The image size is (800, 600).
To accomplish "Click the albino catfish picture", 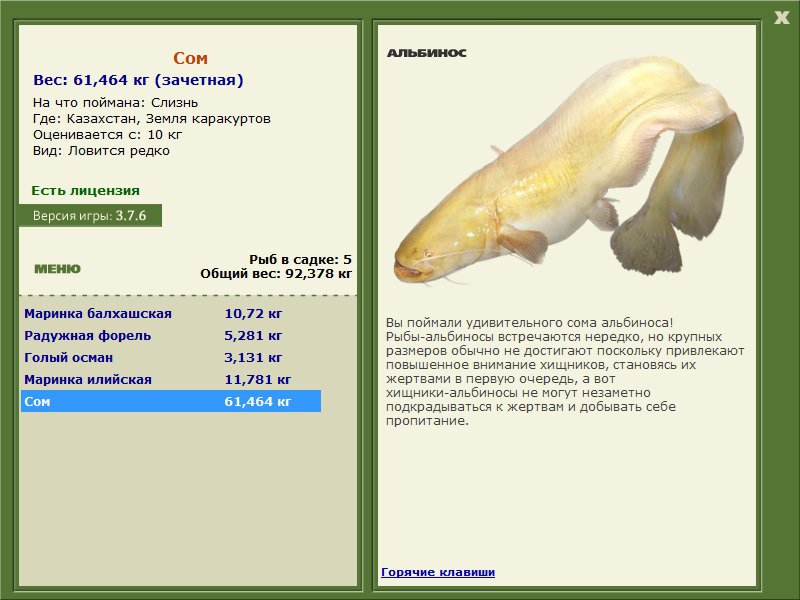I will pos(568,171).
